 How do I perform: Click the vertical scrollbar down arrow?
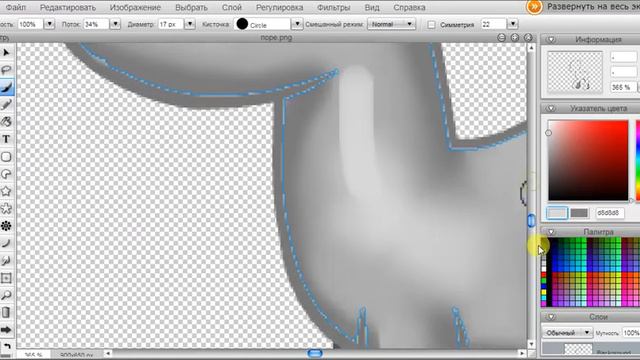click(x=531, y=344)
